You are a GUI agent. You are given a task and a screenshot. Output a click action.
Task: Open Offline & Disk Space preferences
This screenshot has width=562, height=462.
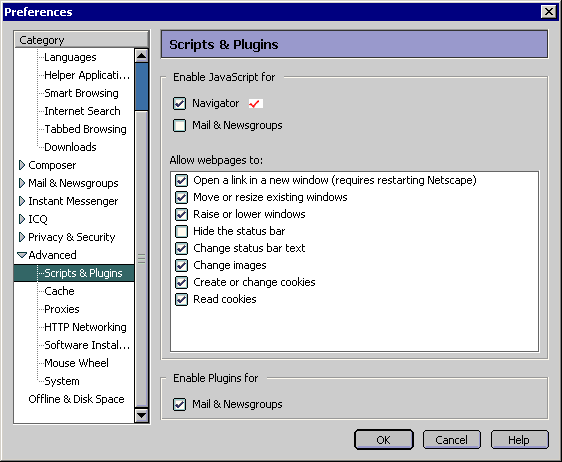76,399
